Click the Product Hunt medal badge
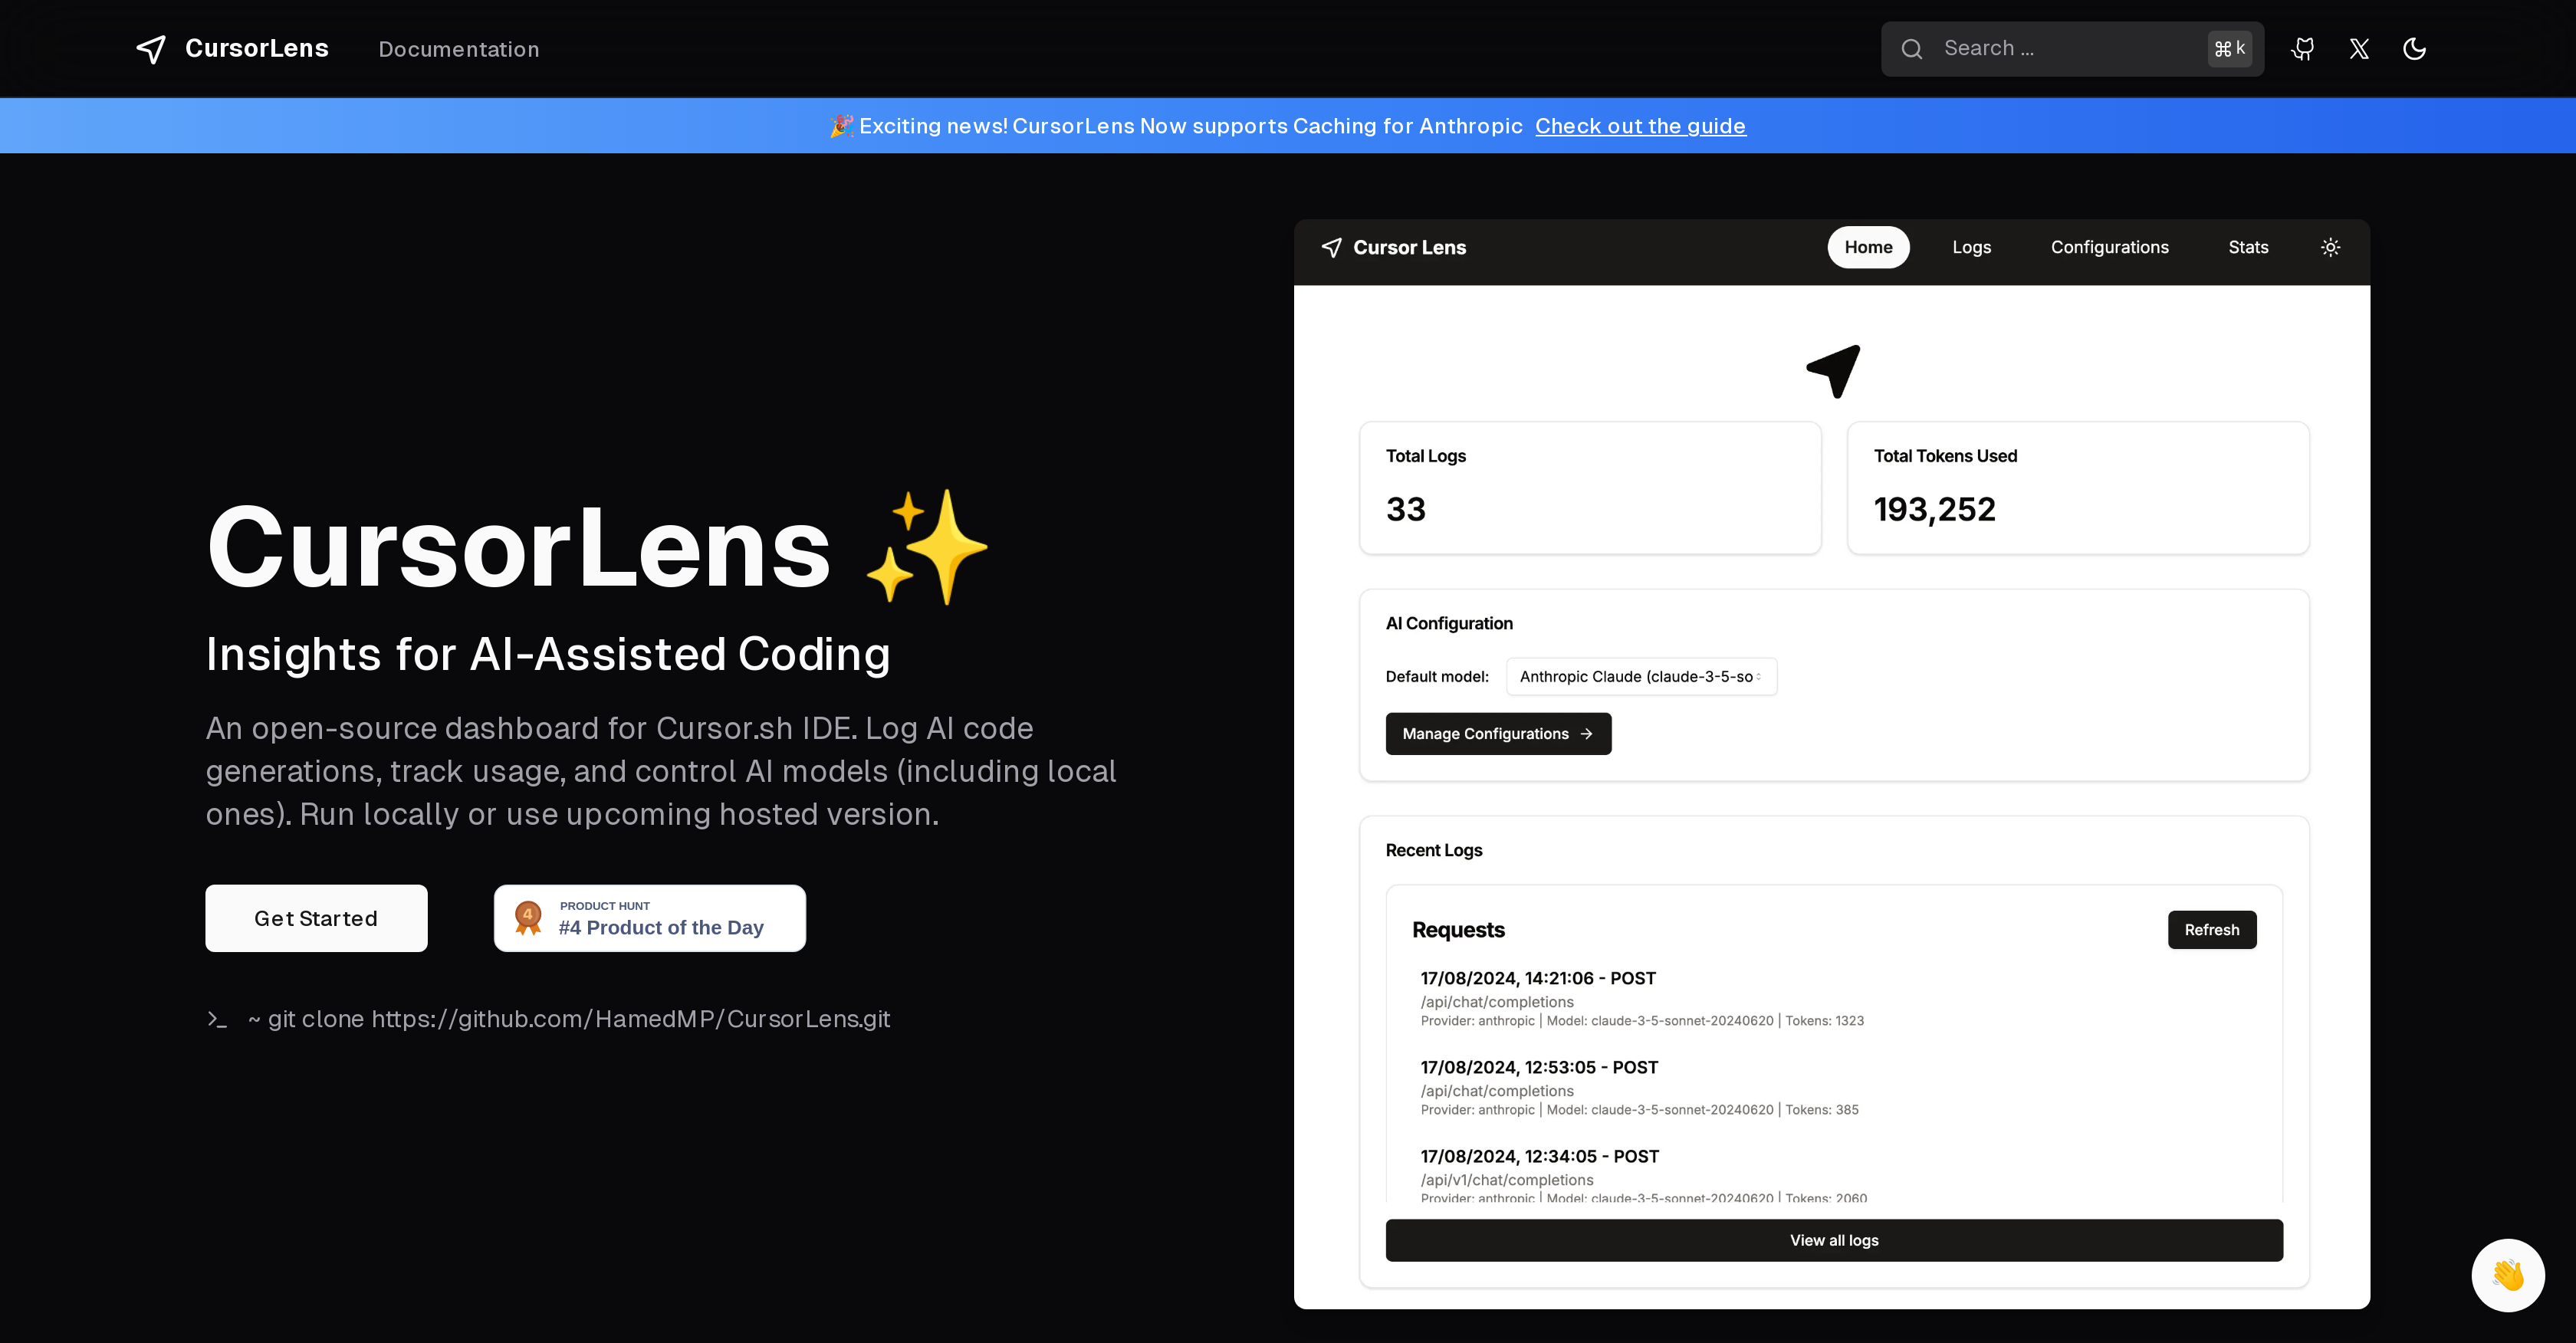 [527, 917]
